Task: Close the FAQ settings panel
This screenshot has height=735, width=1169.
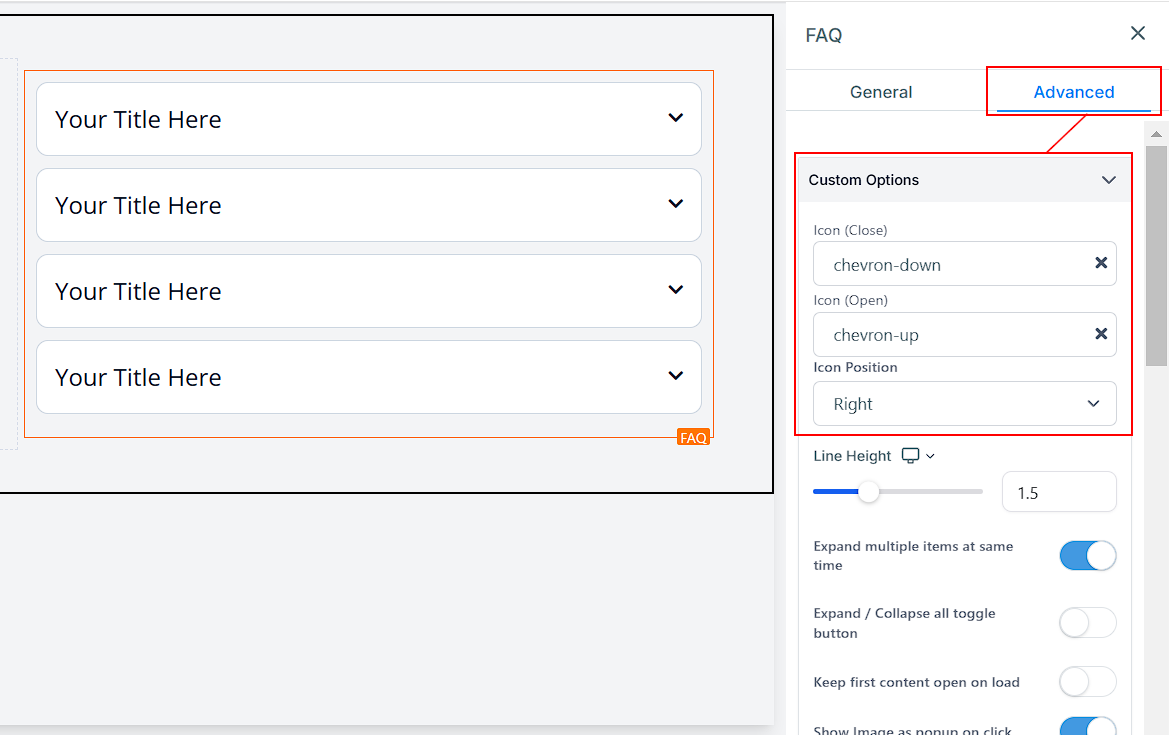Action: 1137,34
